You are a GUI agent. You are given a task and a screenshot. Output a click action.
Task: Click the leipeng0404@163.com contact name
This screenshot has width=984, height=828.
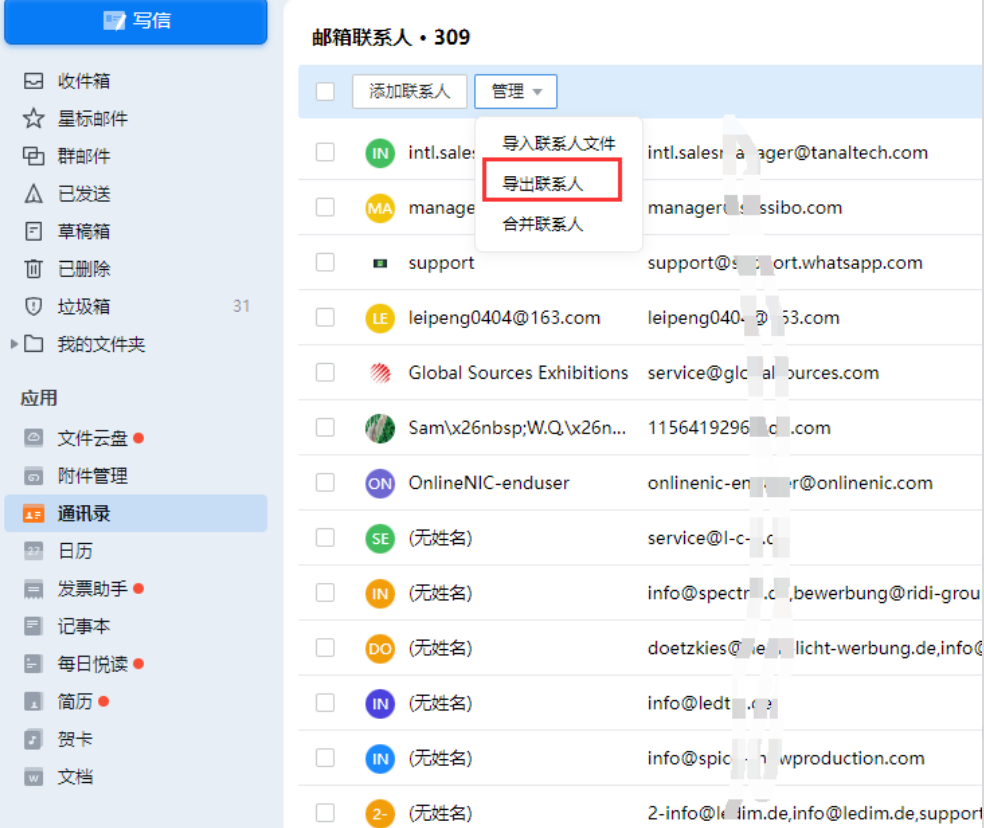pyautogui.click(x=505, y=318)
